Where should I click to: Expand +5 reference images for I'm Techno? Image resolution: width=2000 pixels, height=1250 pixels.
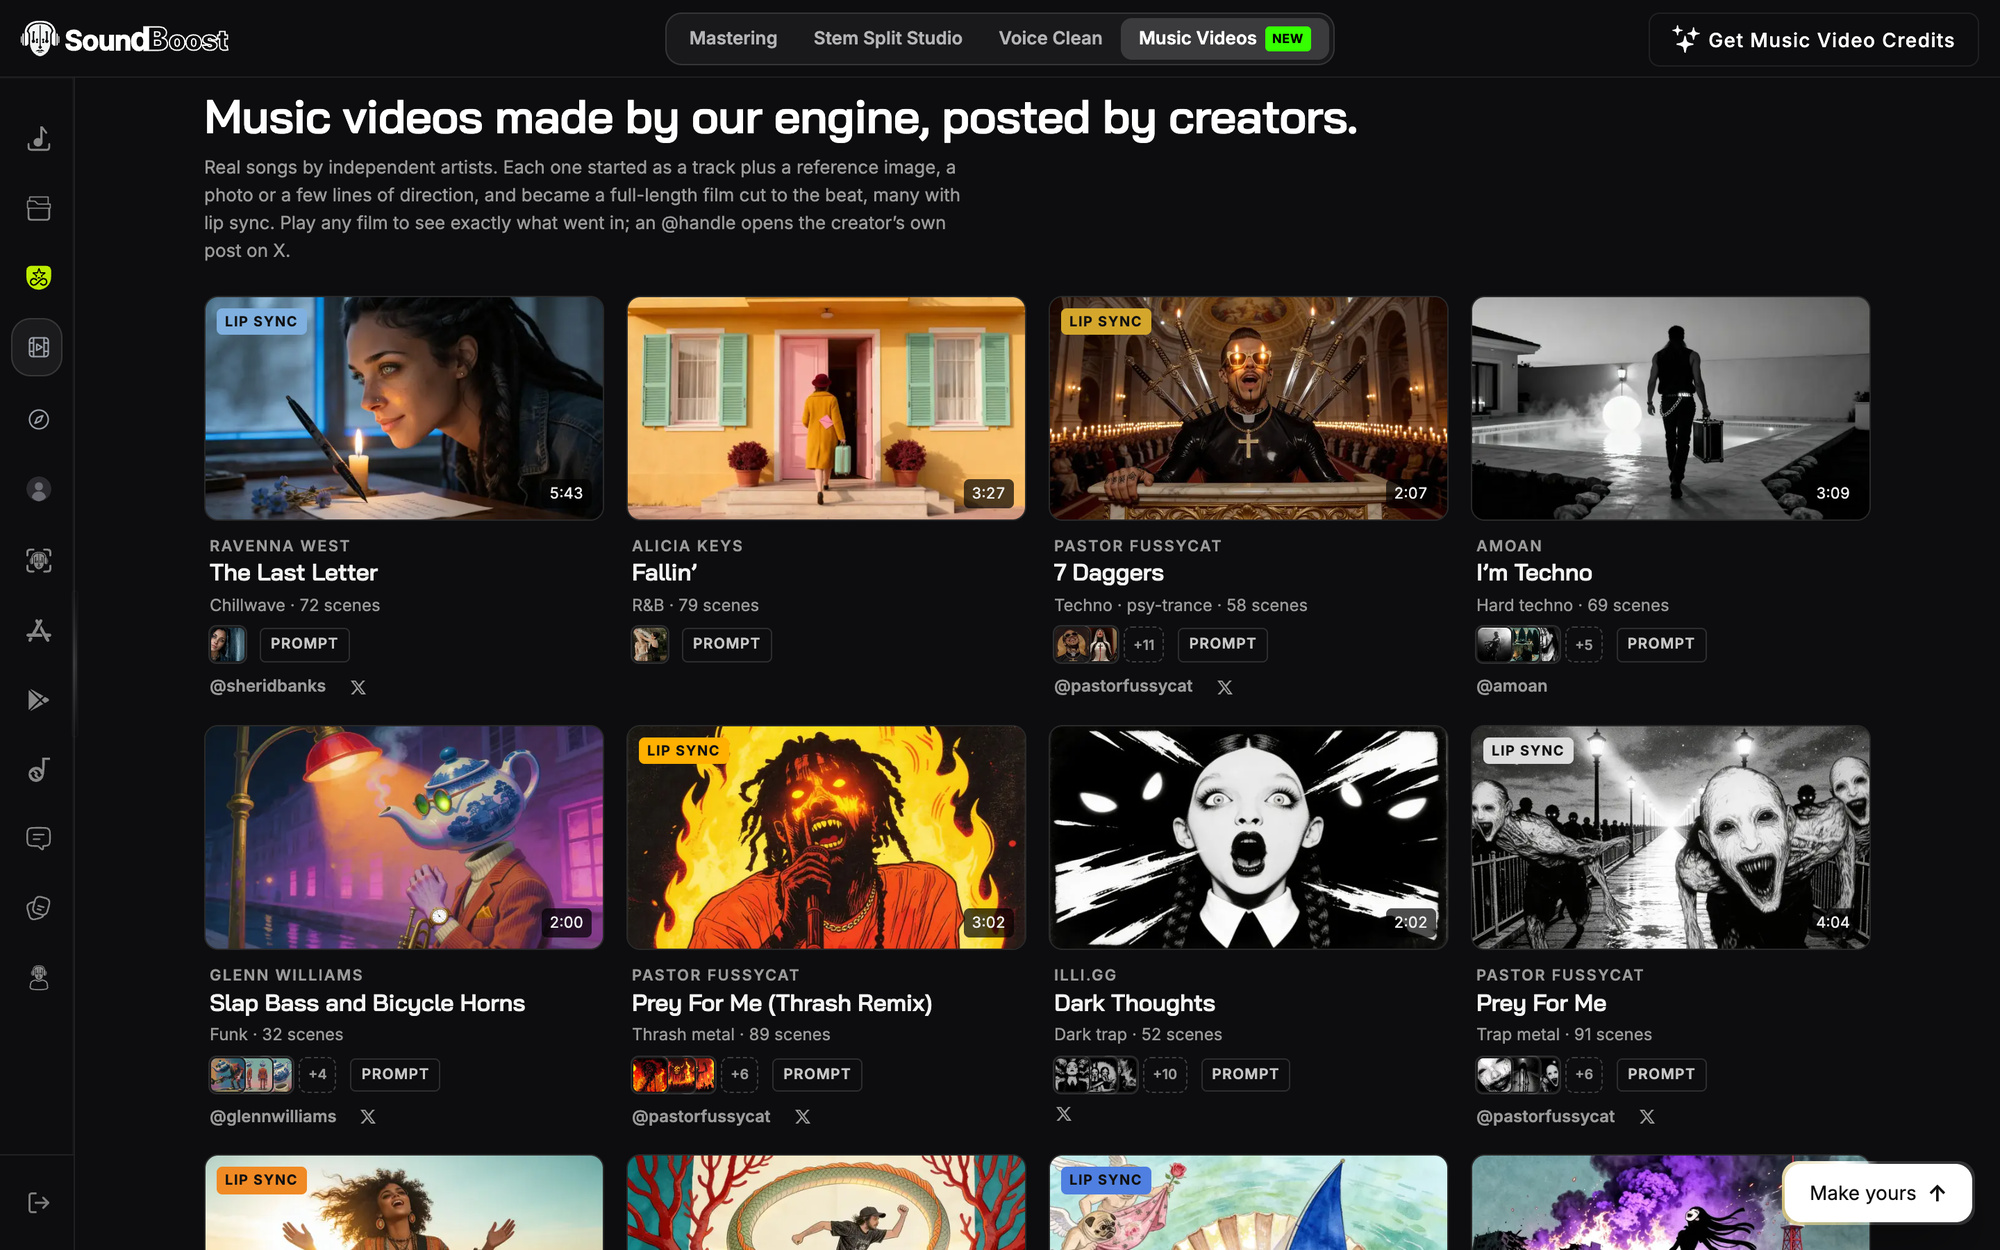[x=1584, y=645]
